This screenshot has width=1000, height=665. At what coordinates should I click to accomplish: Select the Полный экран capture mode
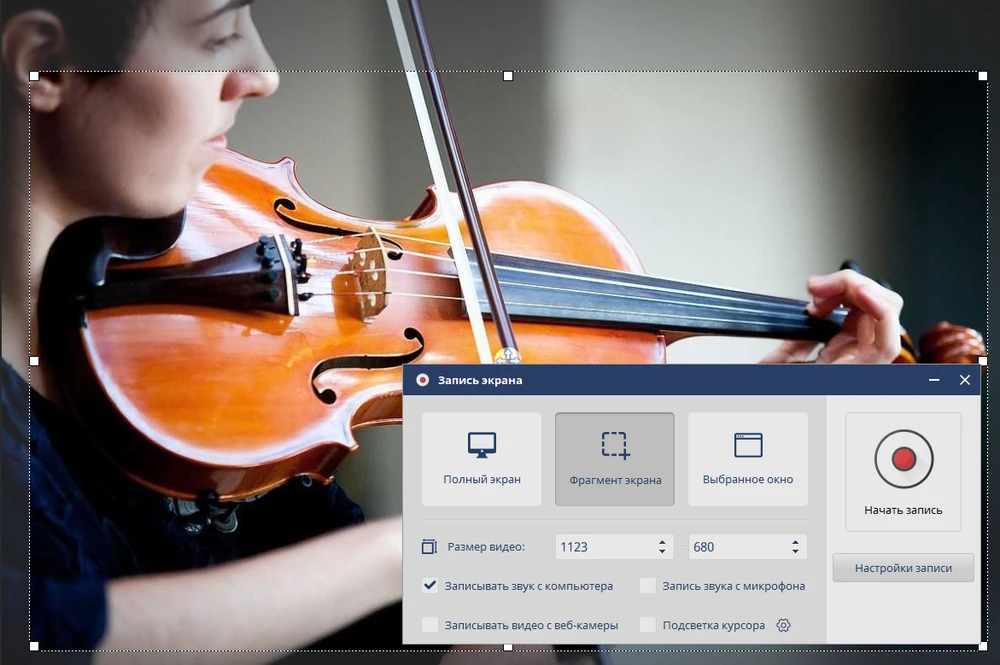(481, 459)
